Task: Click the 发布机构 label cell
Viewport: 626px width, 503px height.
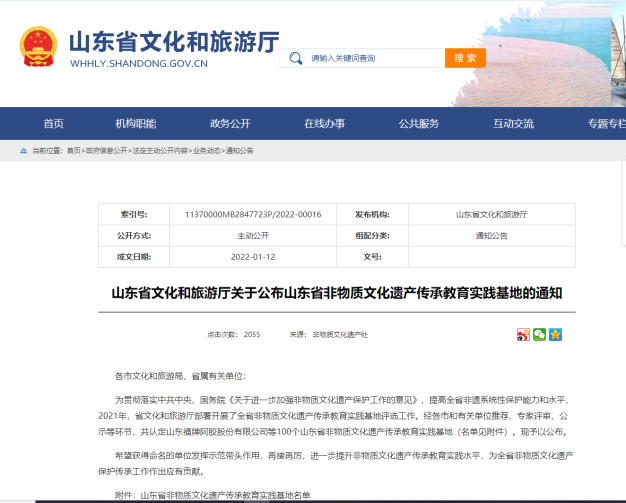Action: tap(372, 214)
